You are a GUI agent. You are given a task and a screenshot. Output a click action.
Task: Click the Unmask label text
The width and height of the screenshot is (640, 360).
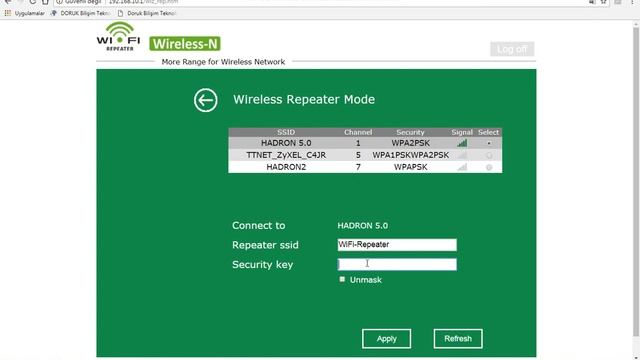pyautogui.click(x=366, y=280)
